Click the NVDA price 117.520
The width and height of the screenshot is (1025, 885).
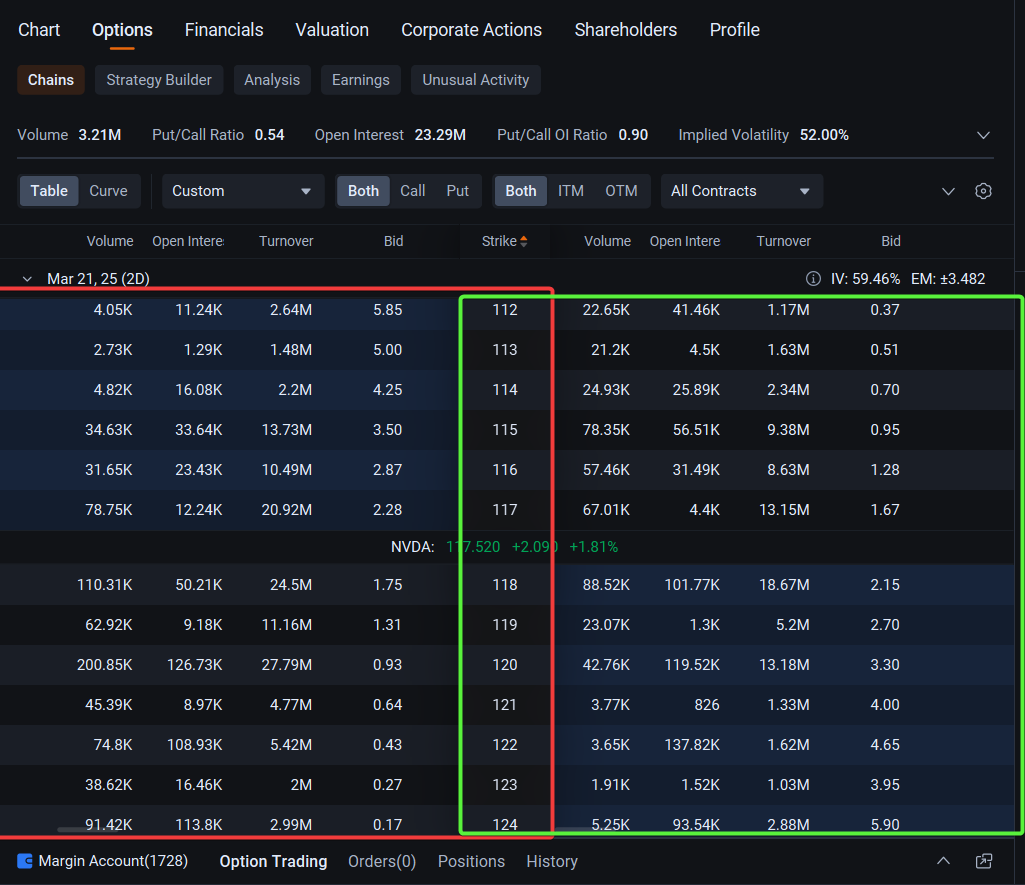[473, 547]
